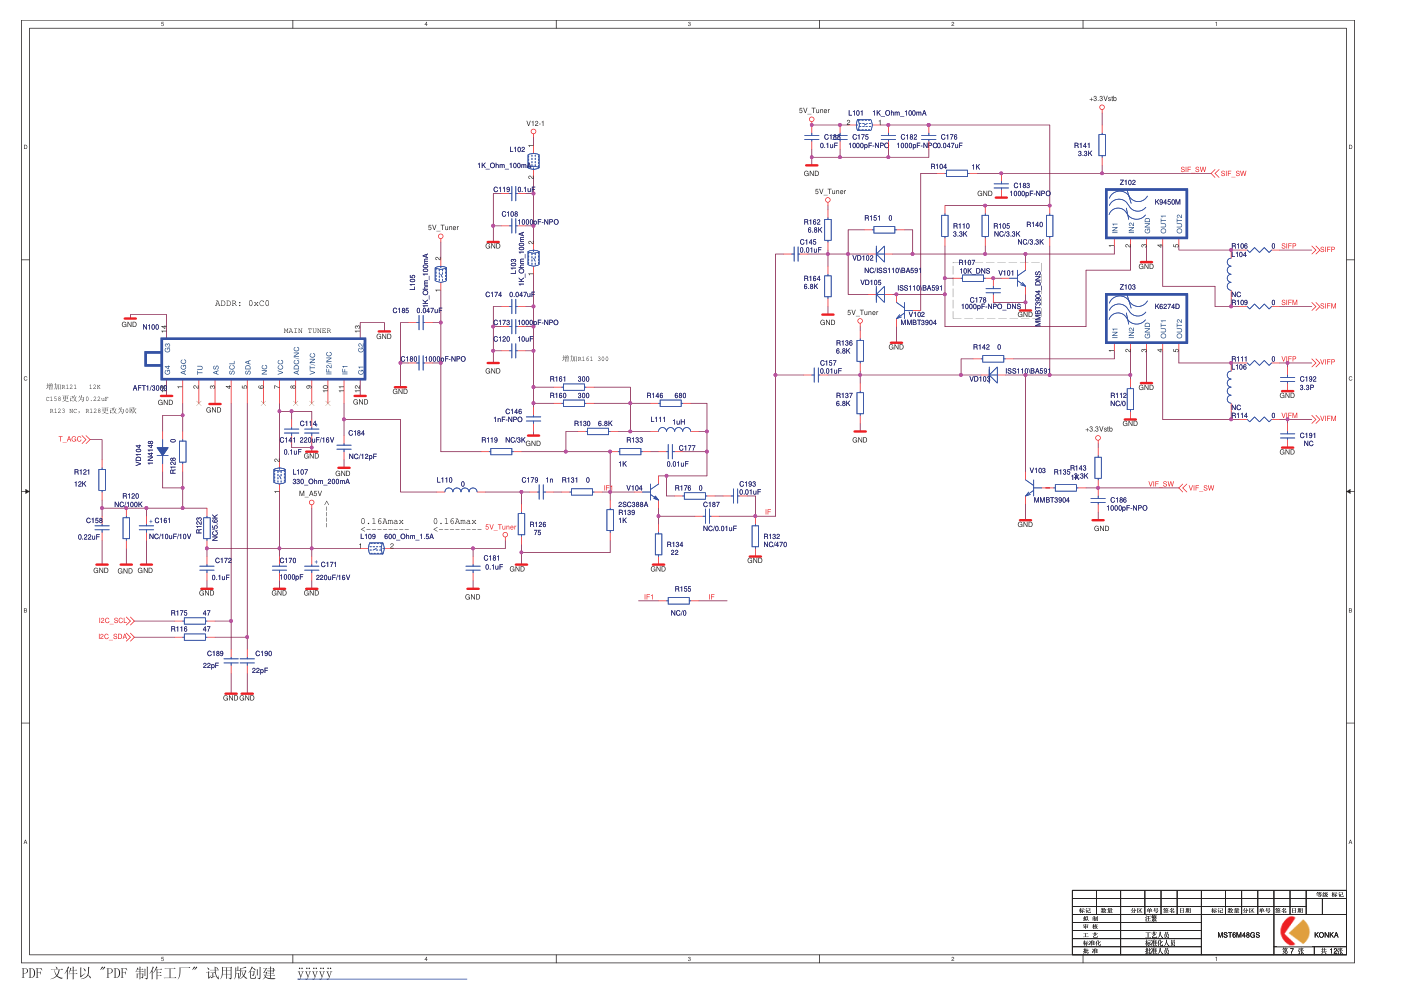The width and height of the screenshot is (1404, 993).
Task: Select the L110 inductor label
Action: coord(445,480)
